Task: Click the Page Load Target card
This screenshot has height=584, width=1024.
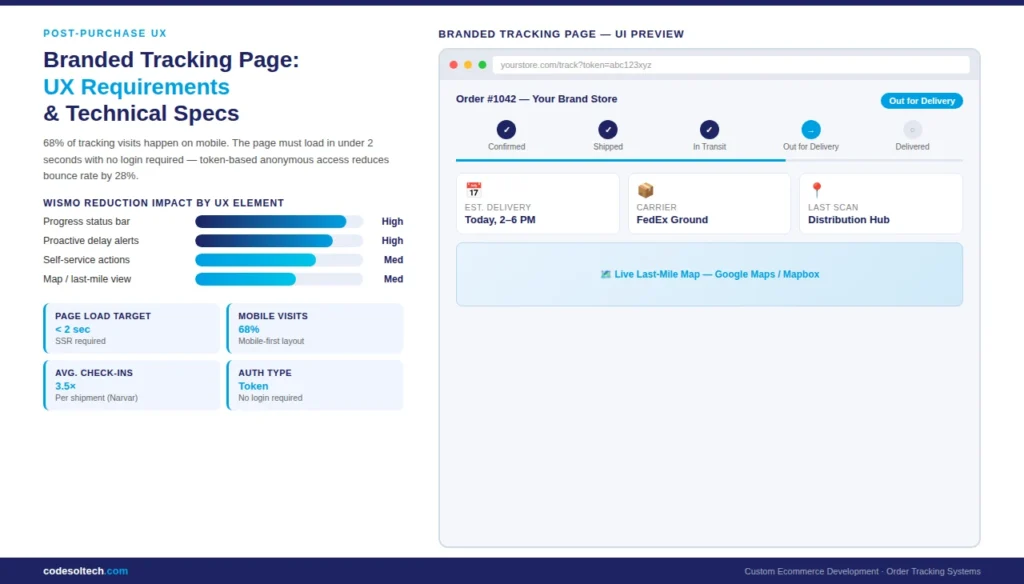Action: tap(132, 328)
